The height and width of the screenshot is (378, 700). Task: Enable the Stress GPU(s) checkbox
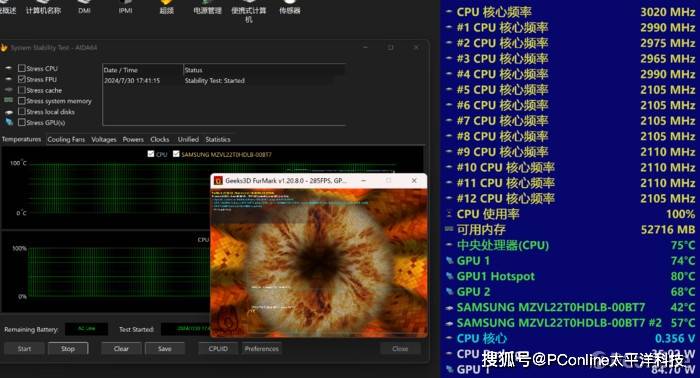pyautogui.click(x=21, y=122)
